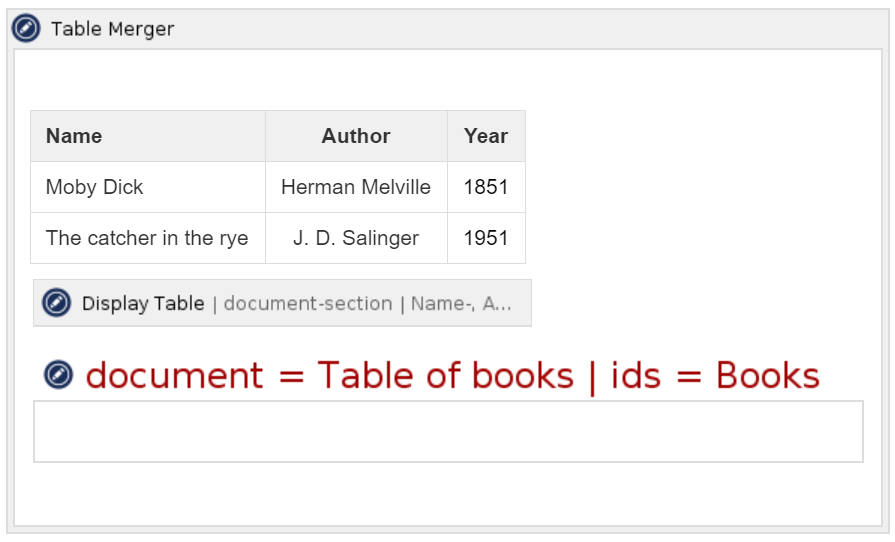Click the Display Table macro pencil icon

pyautogui.click(x=57, y=303)
